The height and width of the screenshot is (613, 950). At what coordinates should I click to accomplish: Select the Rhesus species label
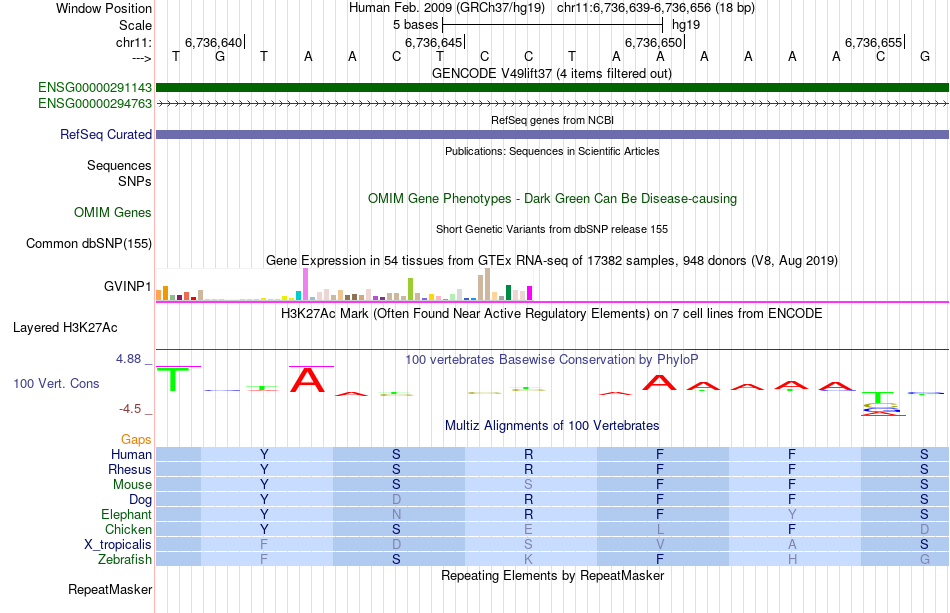130,469
